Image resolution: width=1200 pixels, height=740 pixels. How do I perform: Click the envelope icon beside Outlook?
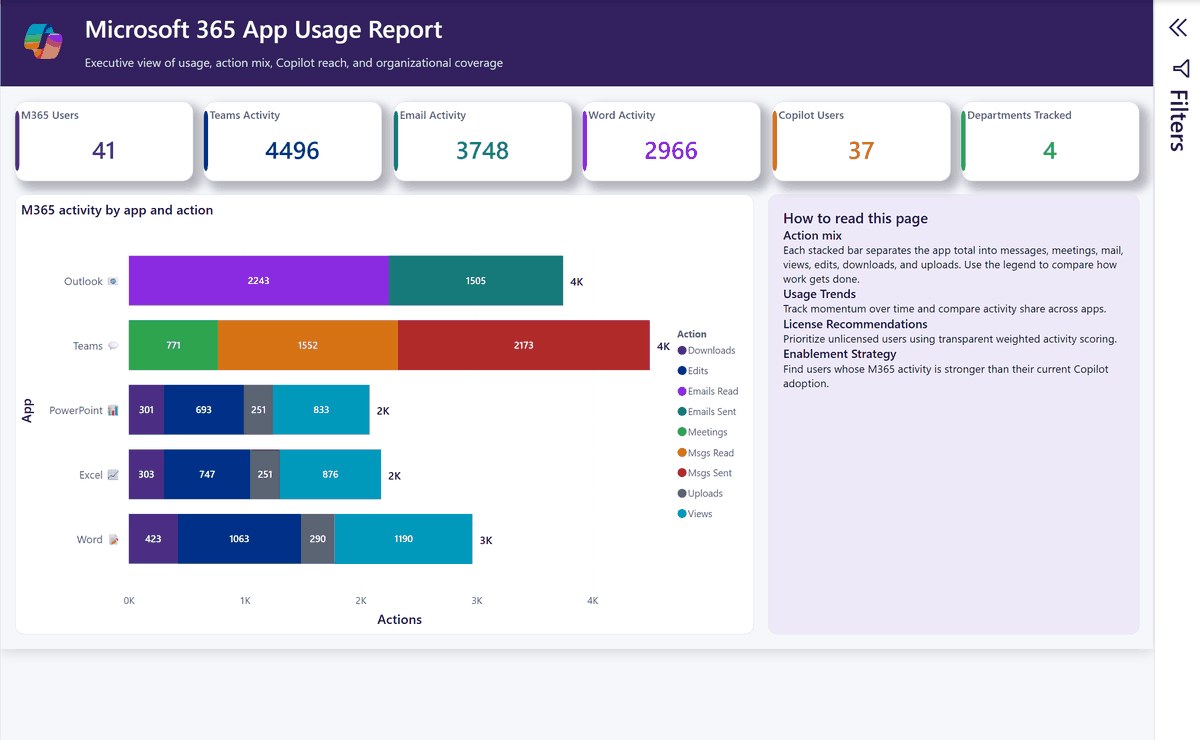(x=113, y=282)
